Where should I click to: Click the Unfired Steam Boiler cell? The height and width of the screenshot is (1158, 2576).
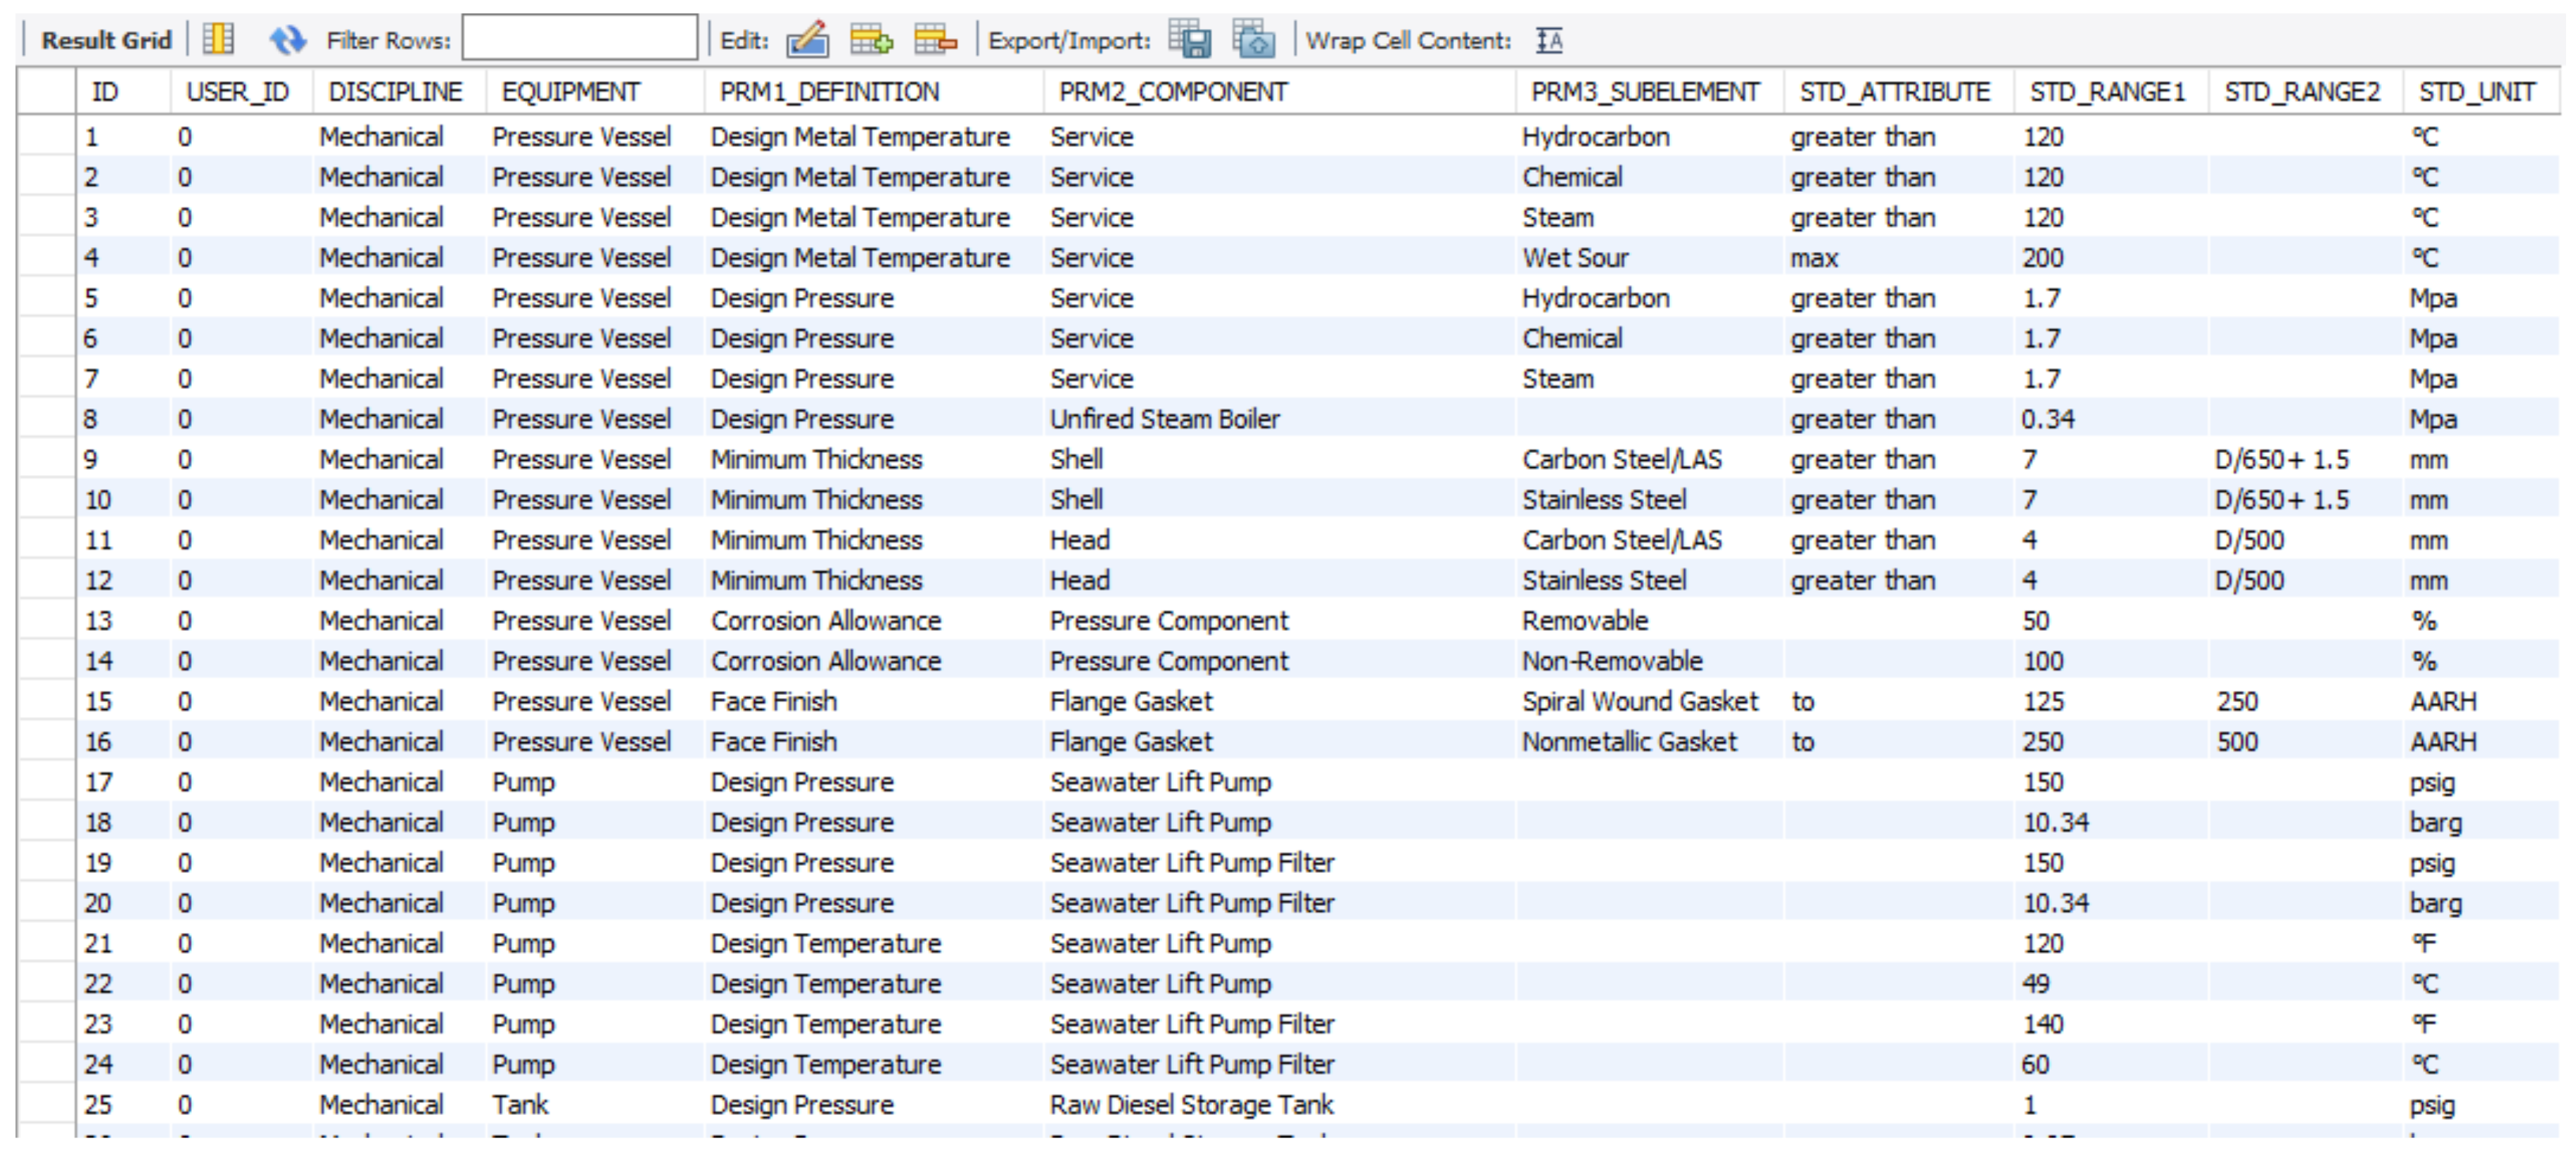pos(1164,419)
